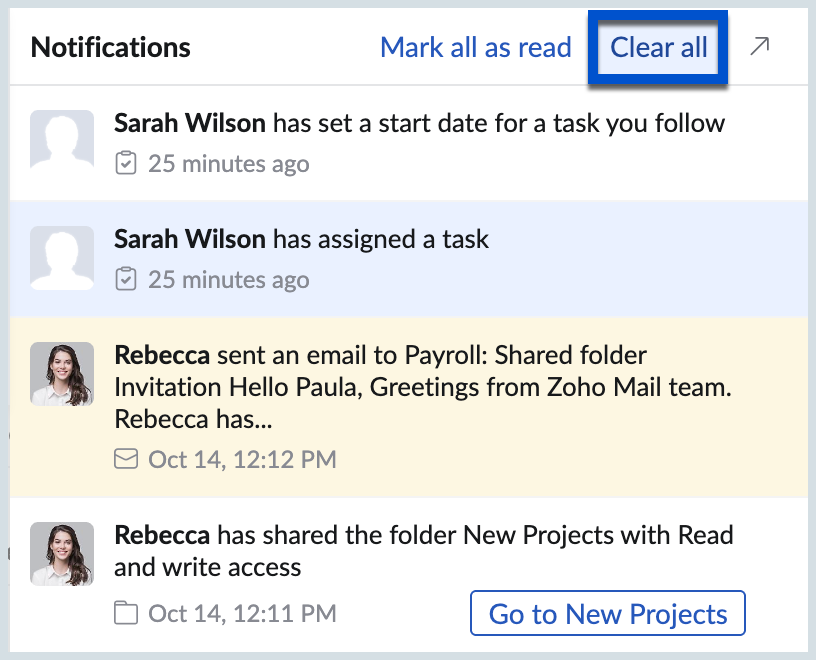Clear all notifications
The height and width of the screenshot is (660, 816).
[x=659, y=47]
